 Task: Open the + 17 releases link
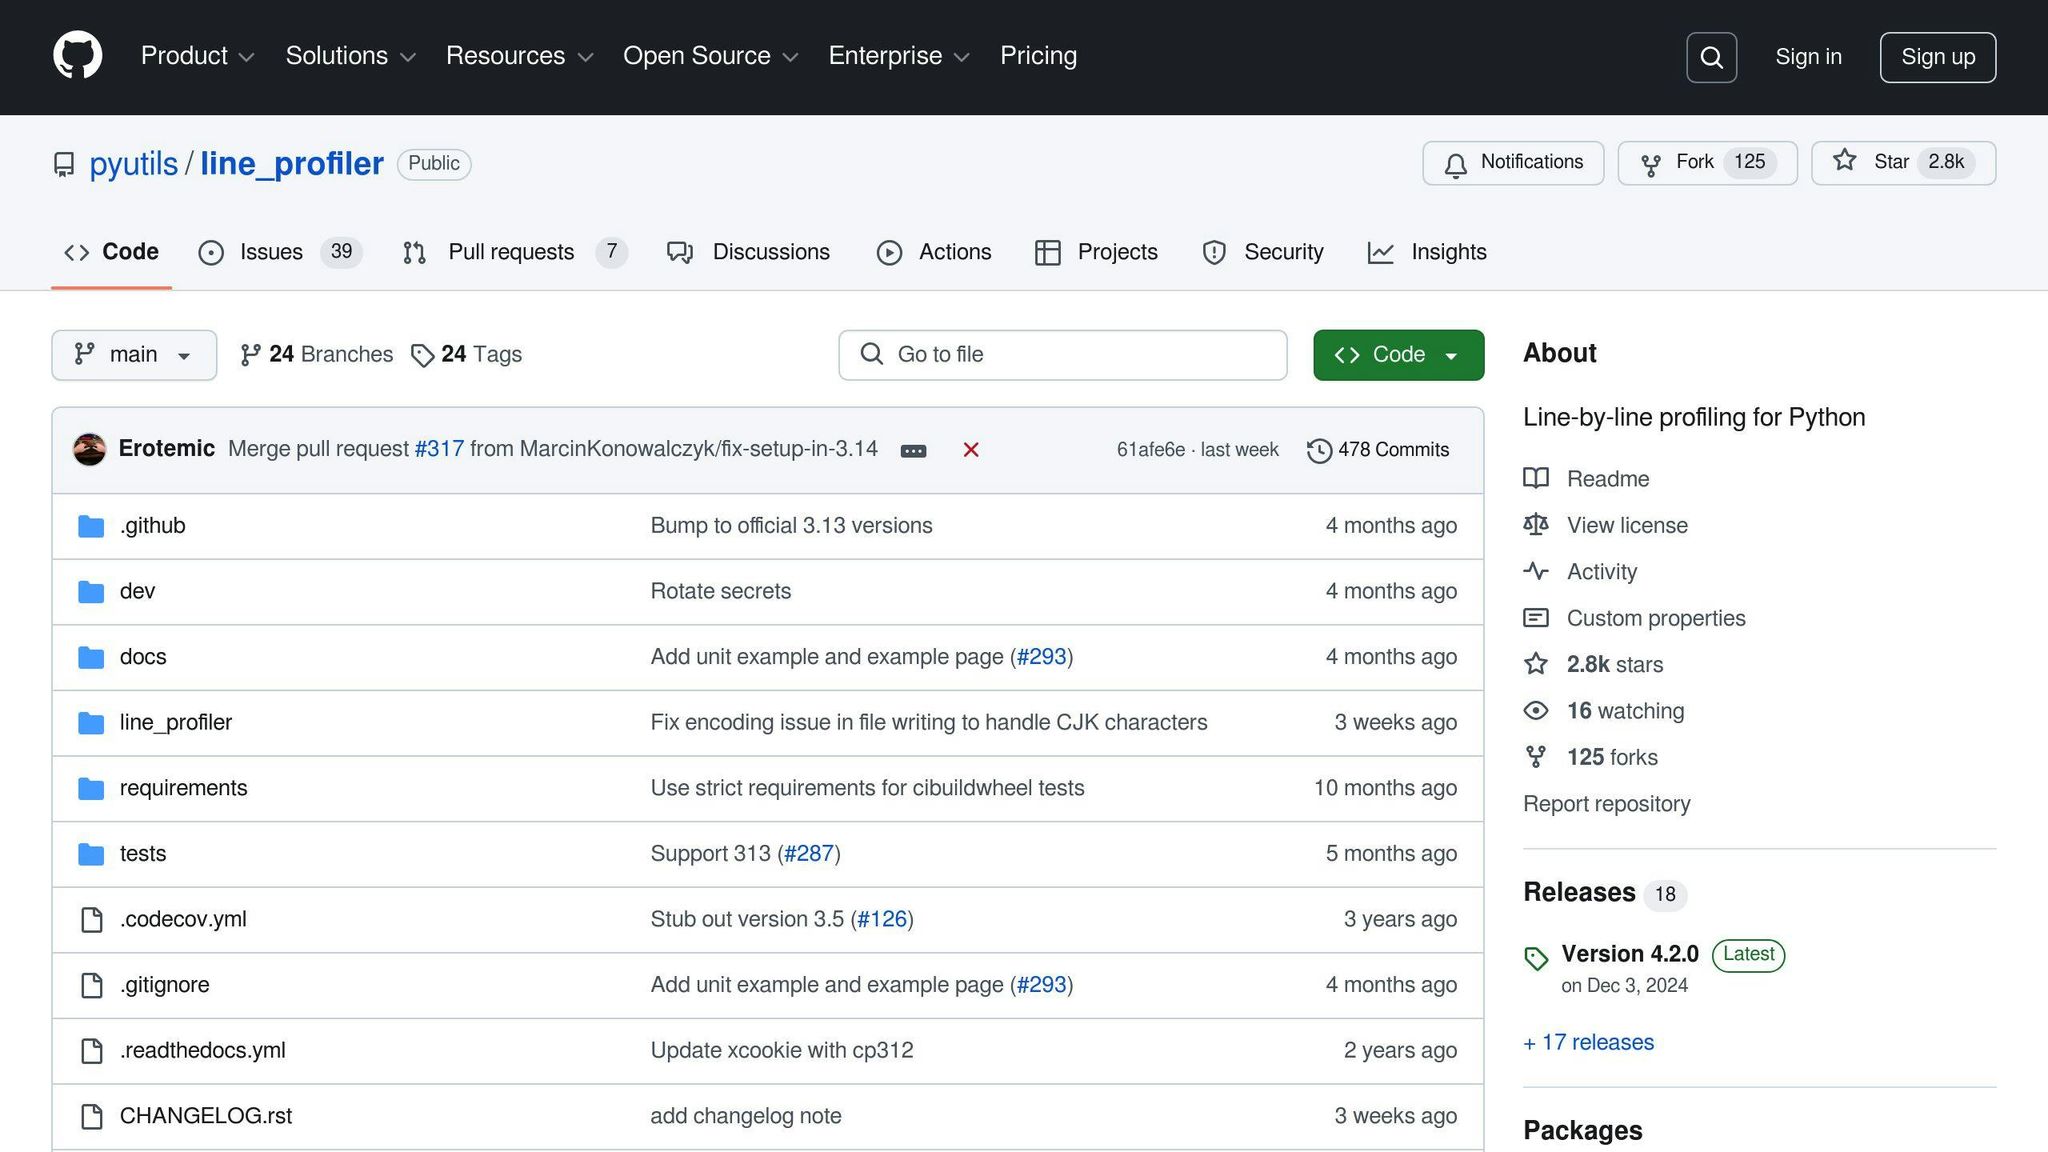pyautogui.click(x=1588, y=1042)
